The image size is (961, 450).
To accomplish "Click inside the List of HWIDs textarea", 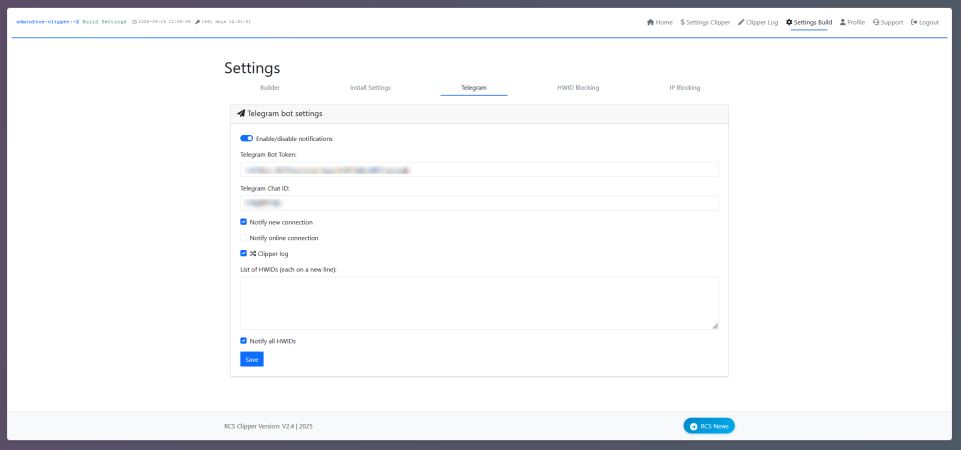I will pos(479,303).
